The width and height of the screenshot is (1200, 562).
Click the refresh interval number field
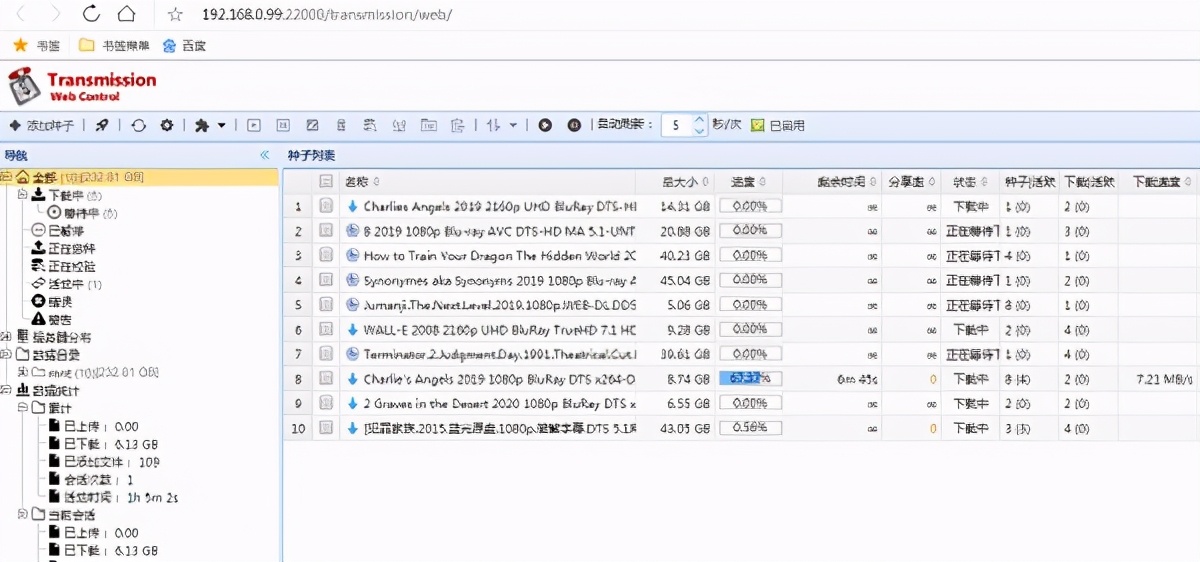pyautogui.click(x=676, y=125)
